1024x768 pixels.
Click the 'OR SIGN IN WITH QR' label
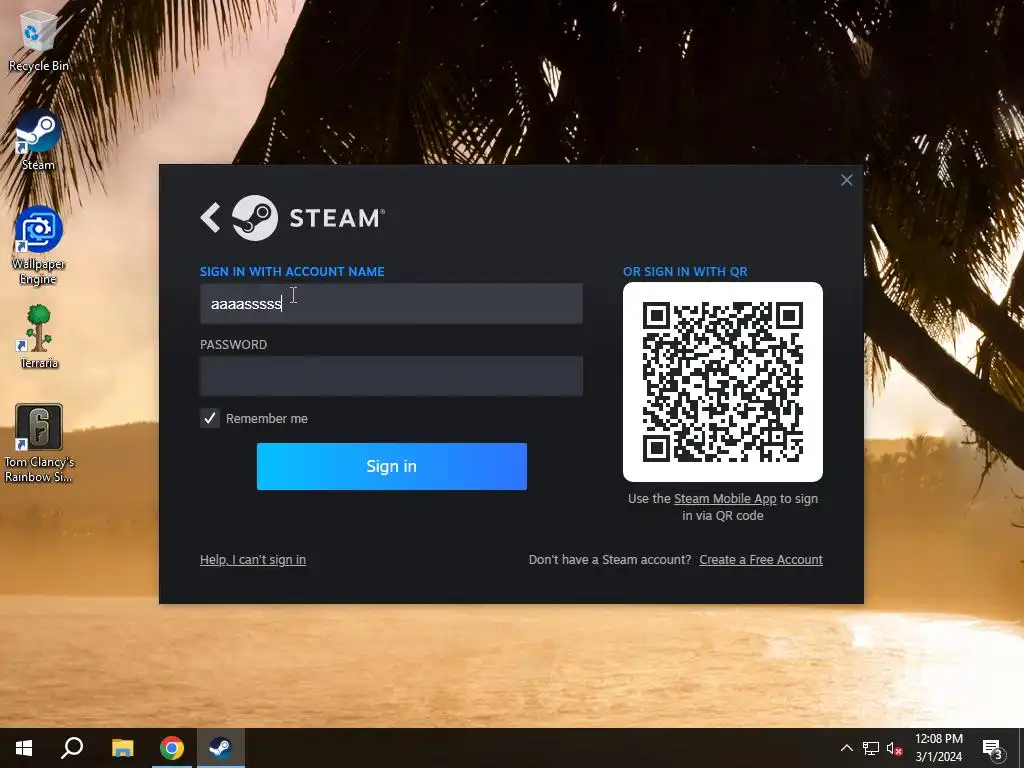coord(685,272)
